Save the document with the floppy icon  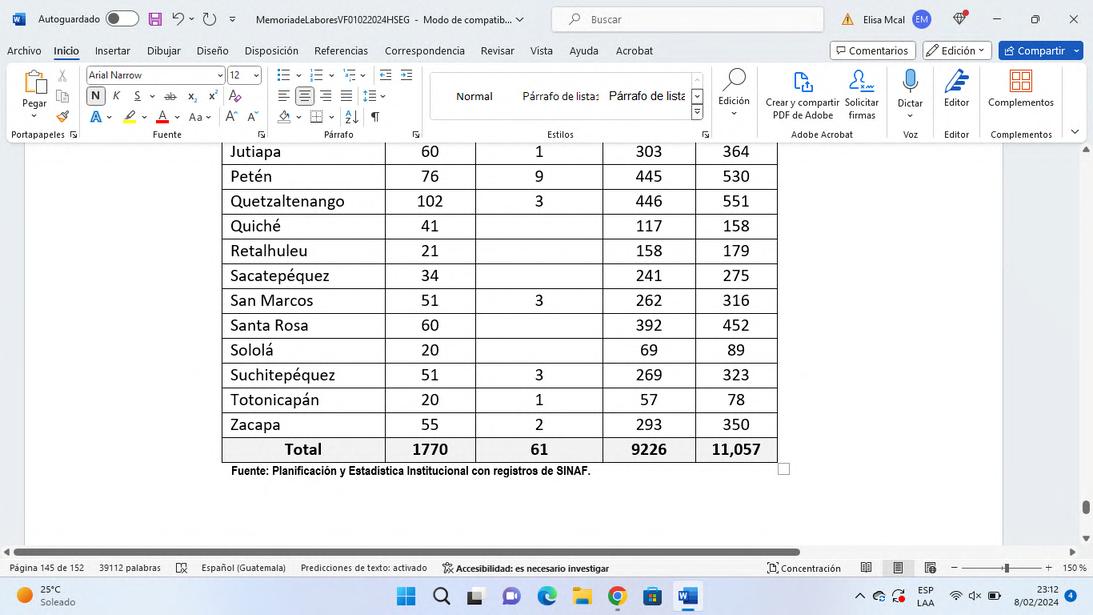pyautogui.click(x=155, y=20)
